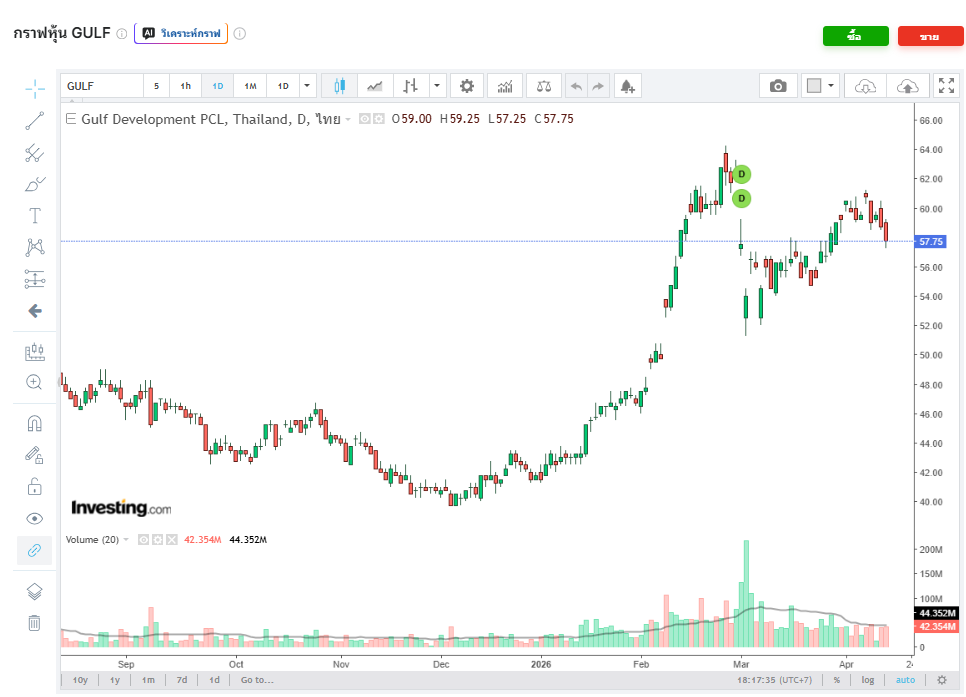Toggle visibility of the Gulf Development series

click(365, 119)
